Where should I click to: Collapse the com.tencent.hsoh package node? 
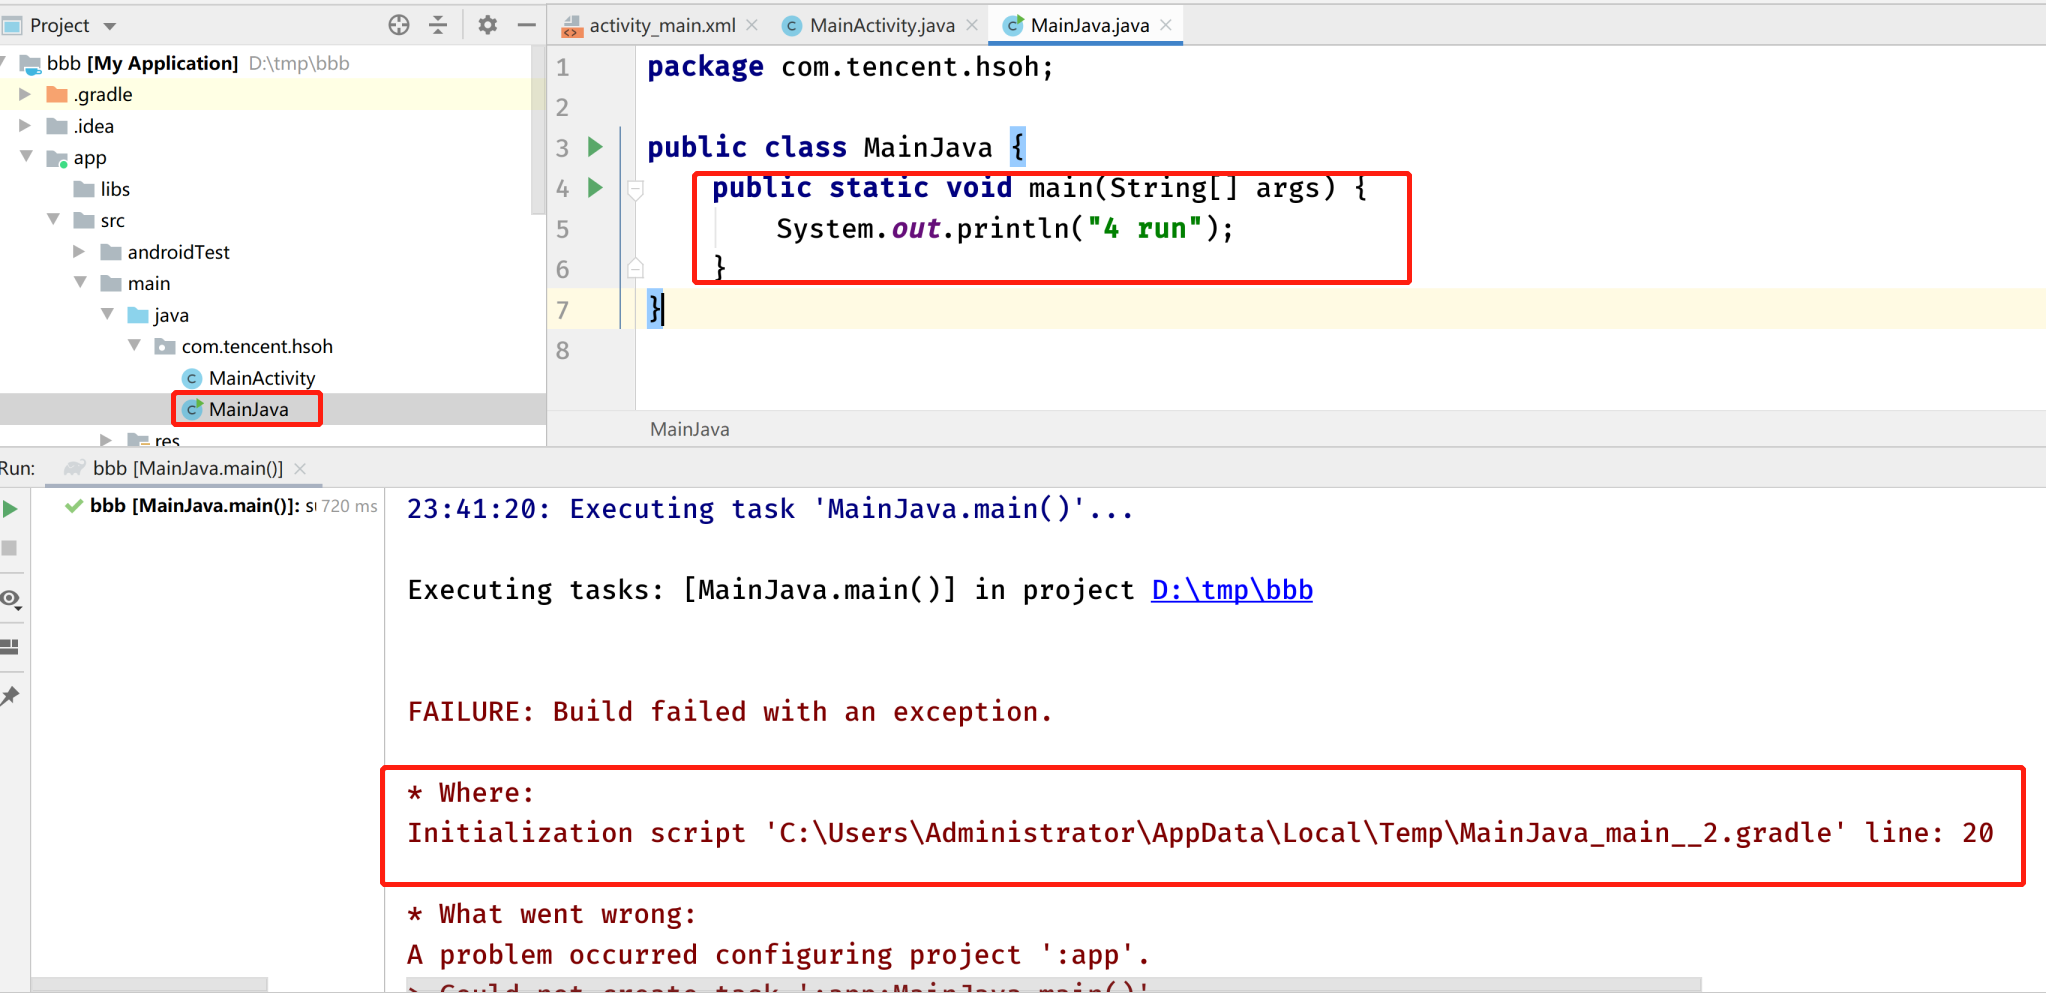(135, 346)
